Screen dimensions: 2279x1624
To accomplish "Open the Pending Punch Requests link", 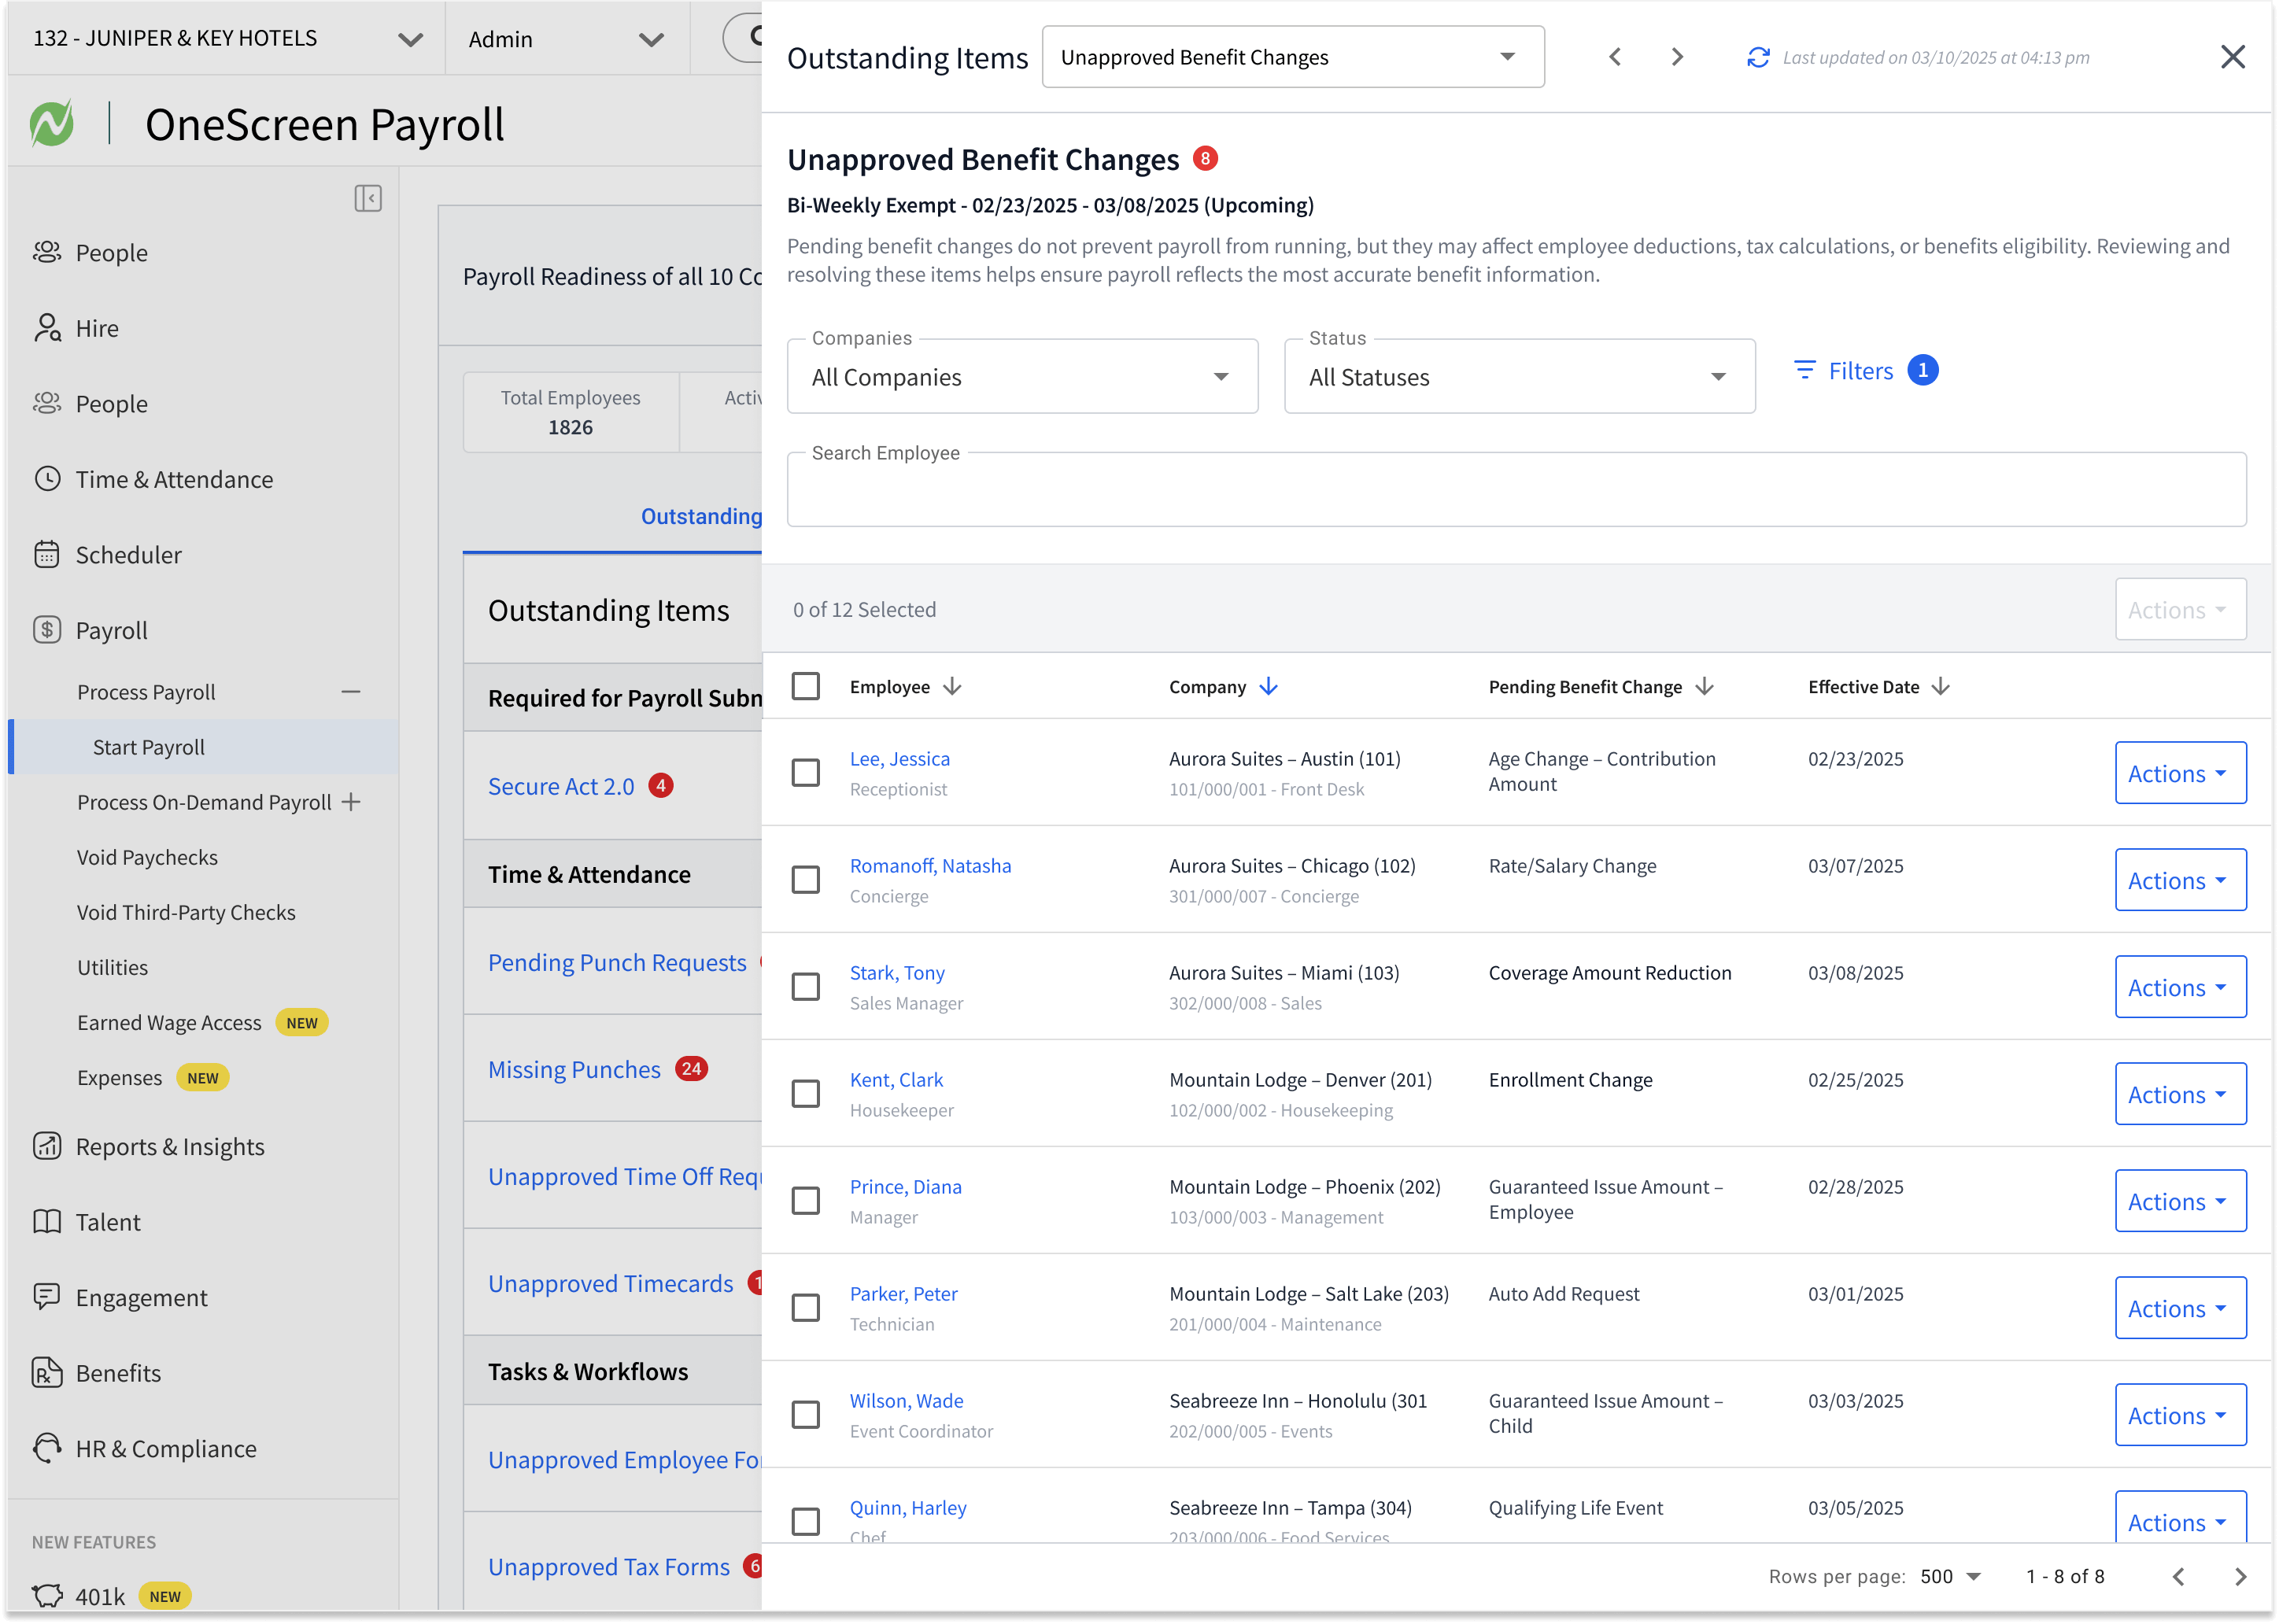I will pos(617,962).
